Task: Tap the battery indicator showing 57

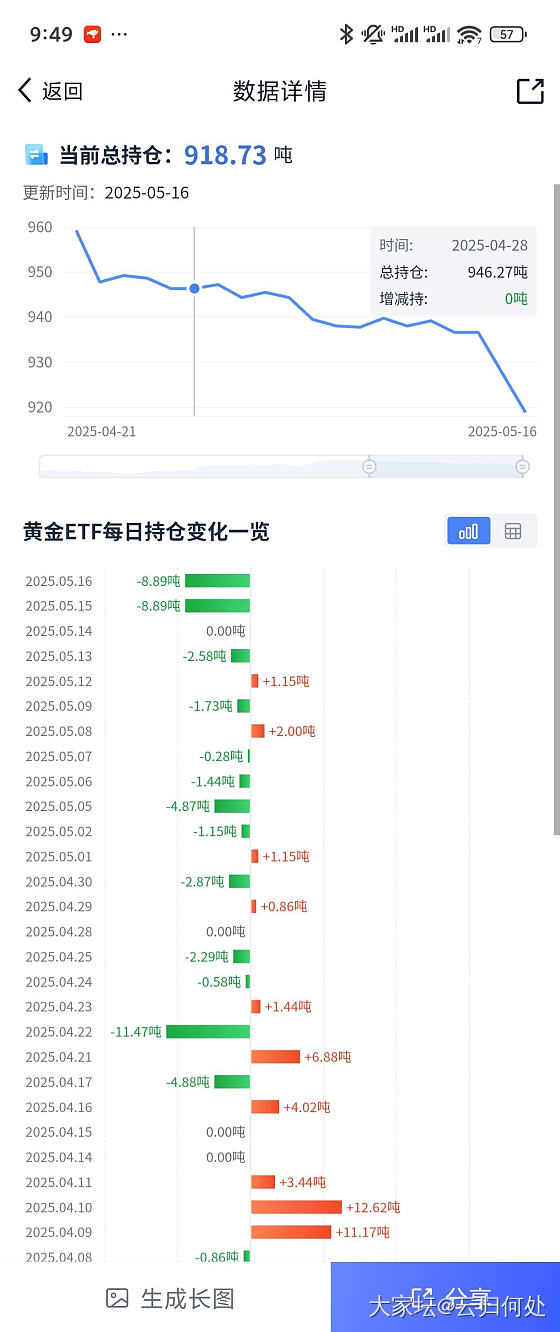Action: [510, 34]
